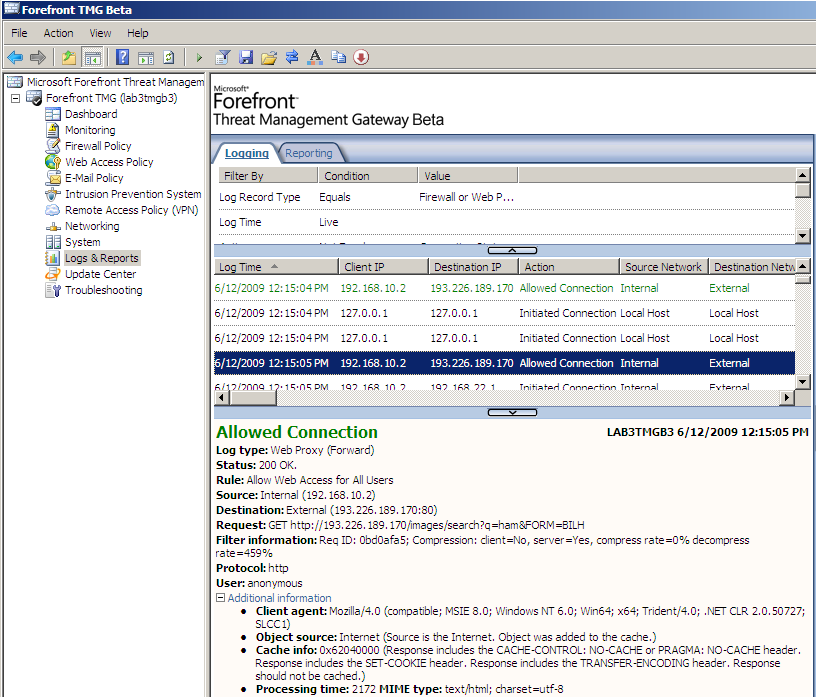Open the File menu

(19, 33)
